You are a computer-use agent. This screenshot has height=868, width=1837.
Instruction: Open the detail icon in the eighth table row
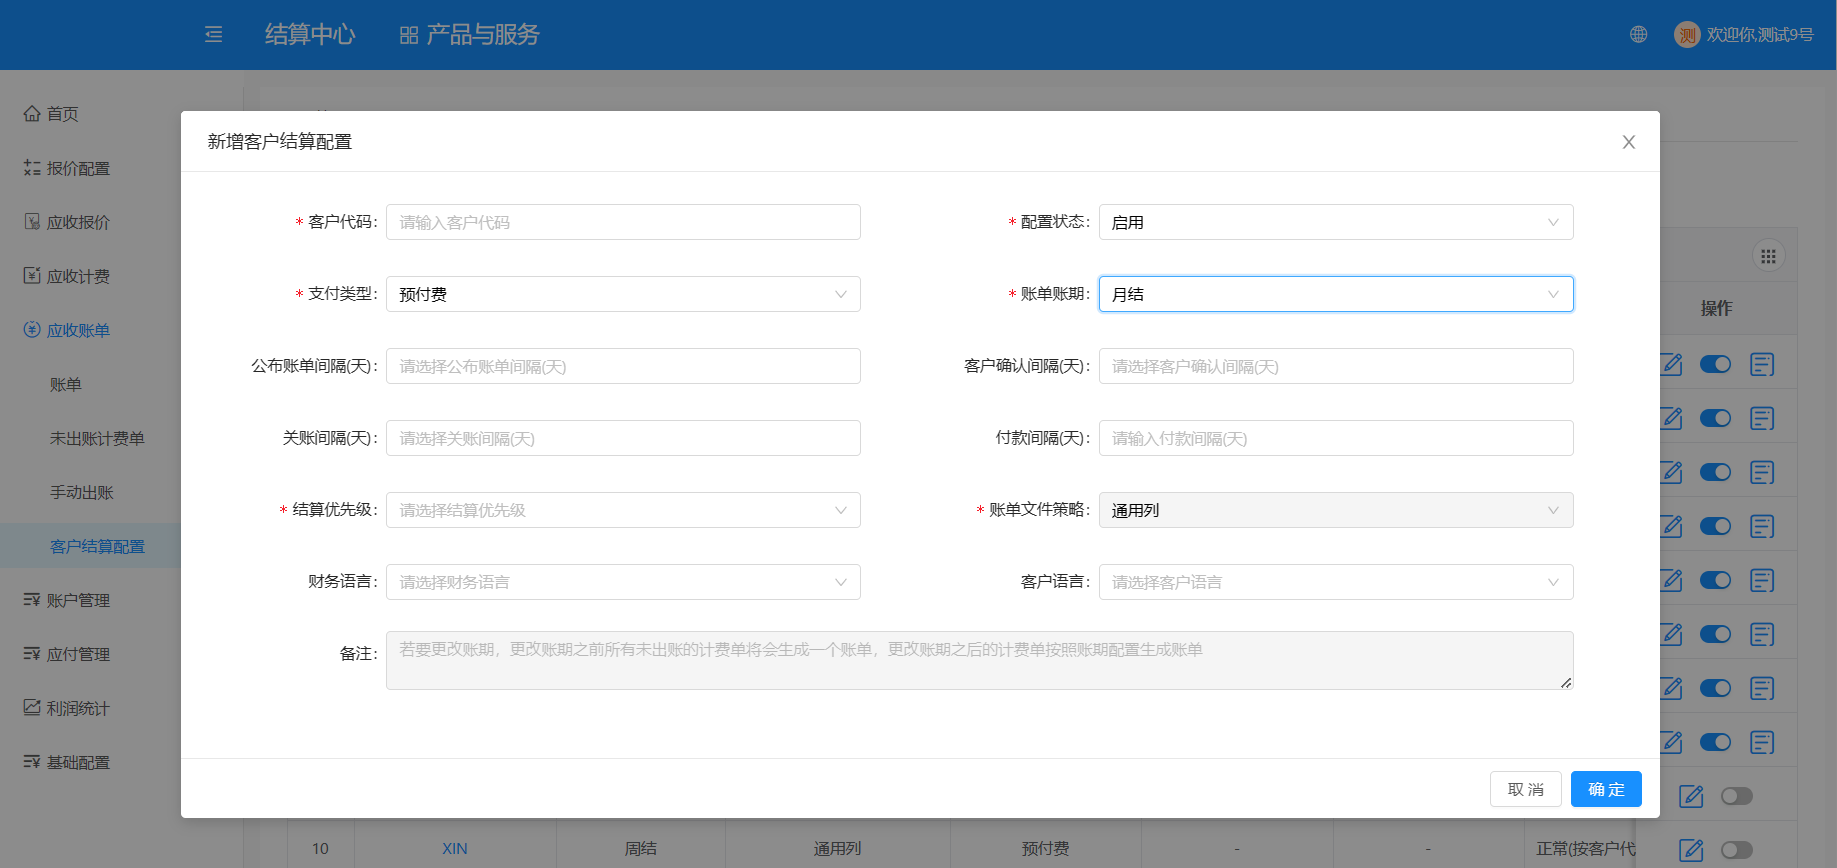(1762, 742)
